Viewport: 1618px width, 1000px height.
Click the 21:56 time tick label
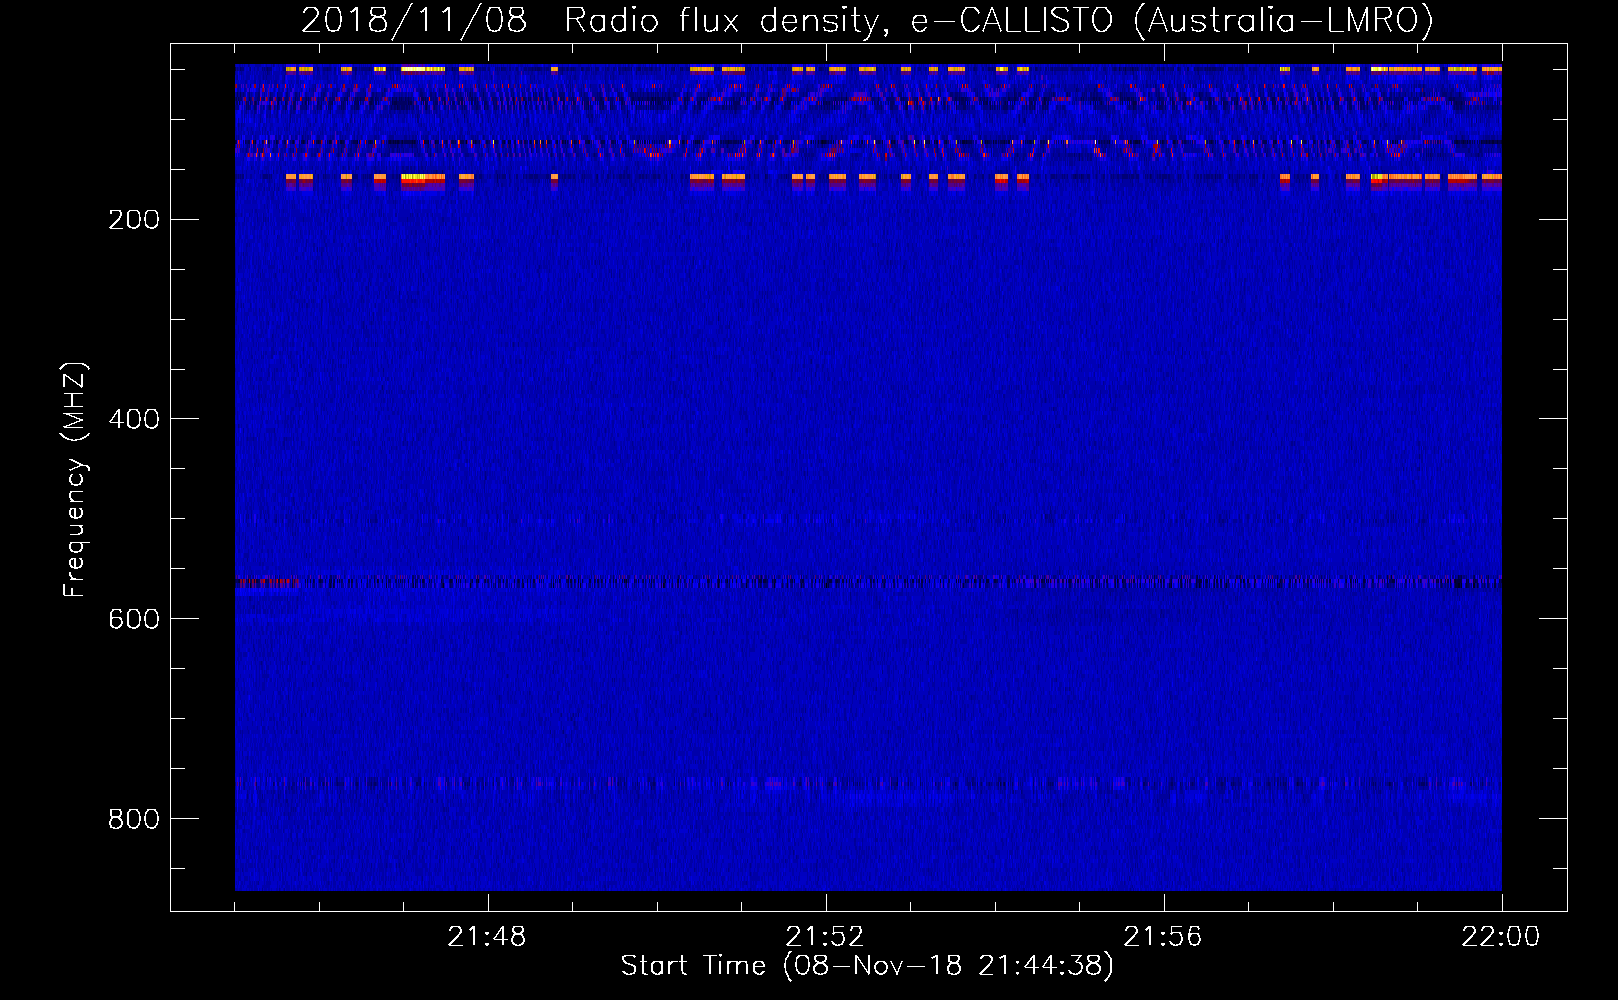point(1163,937)
